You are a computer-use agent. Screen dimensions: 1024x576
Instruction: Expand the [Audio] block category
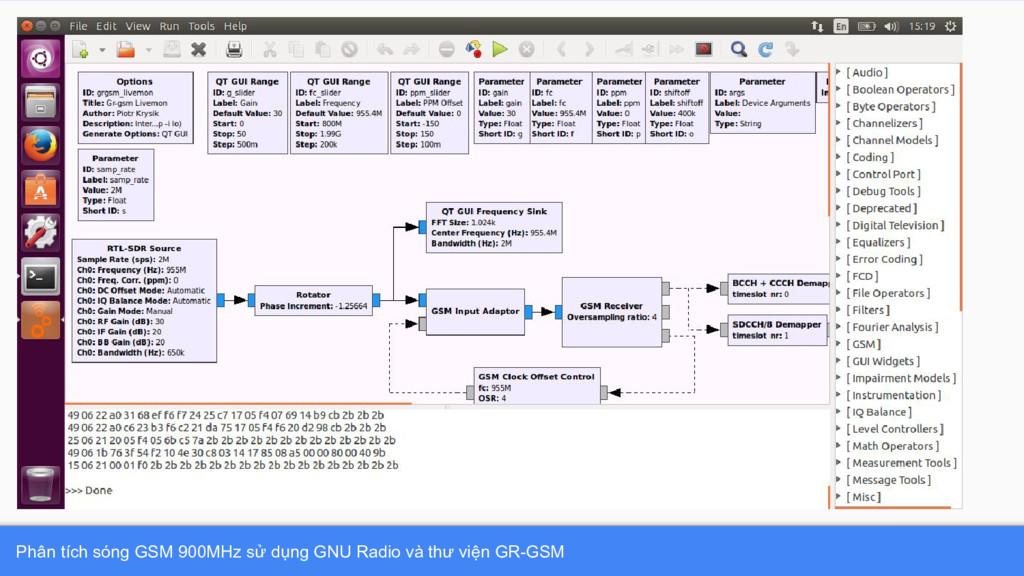point(839,72)
